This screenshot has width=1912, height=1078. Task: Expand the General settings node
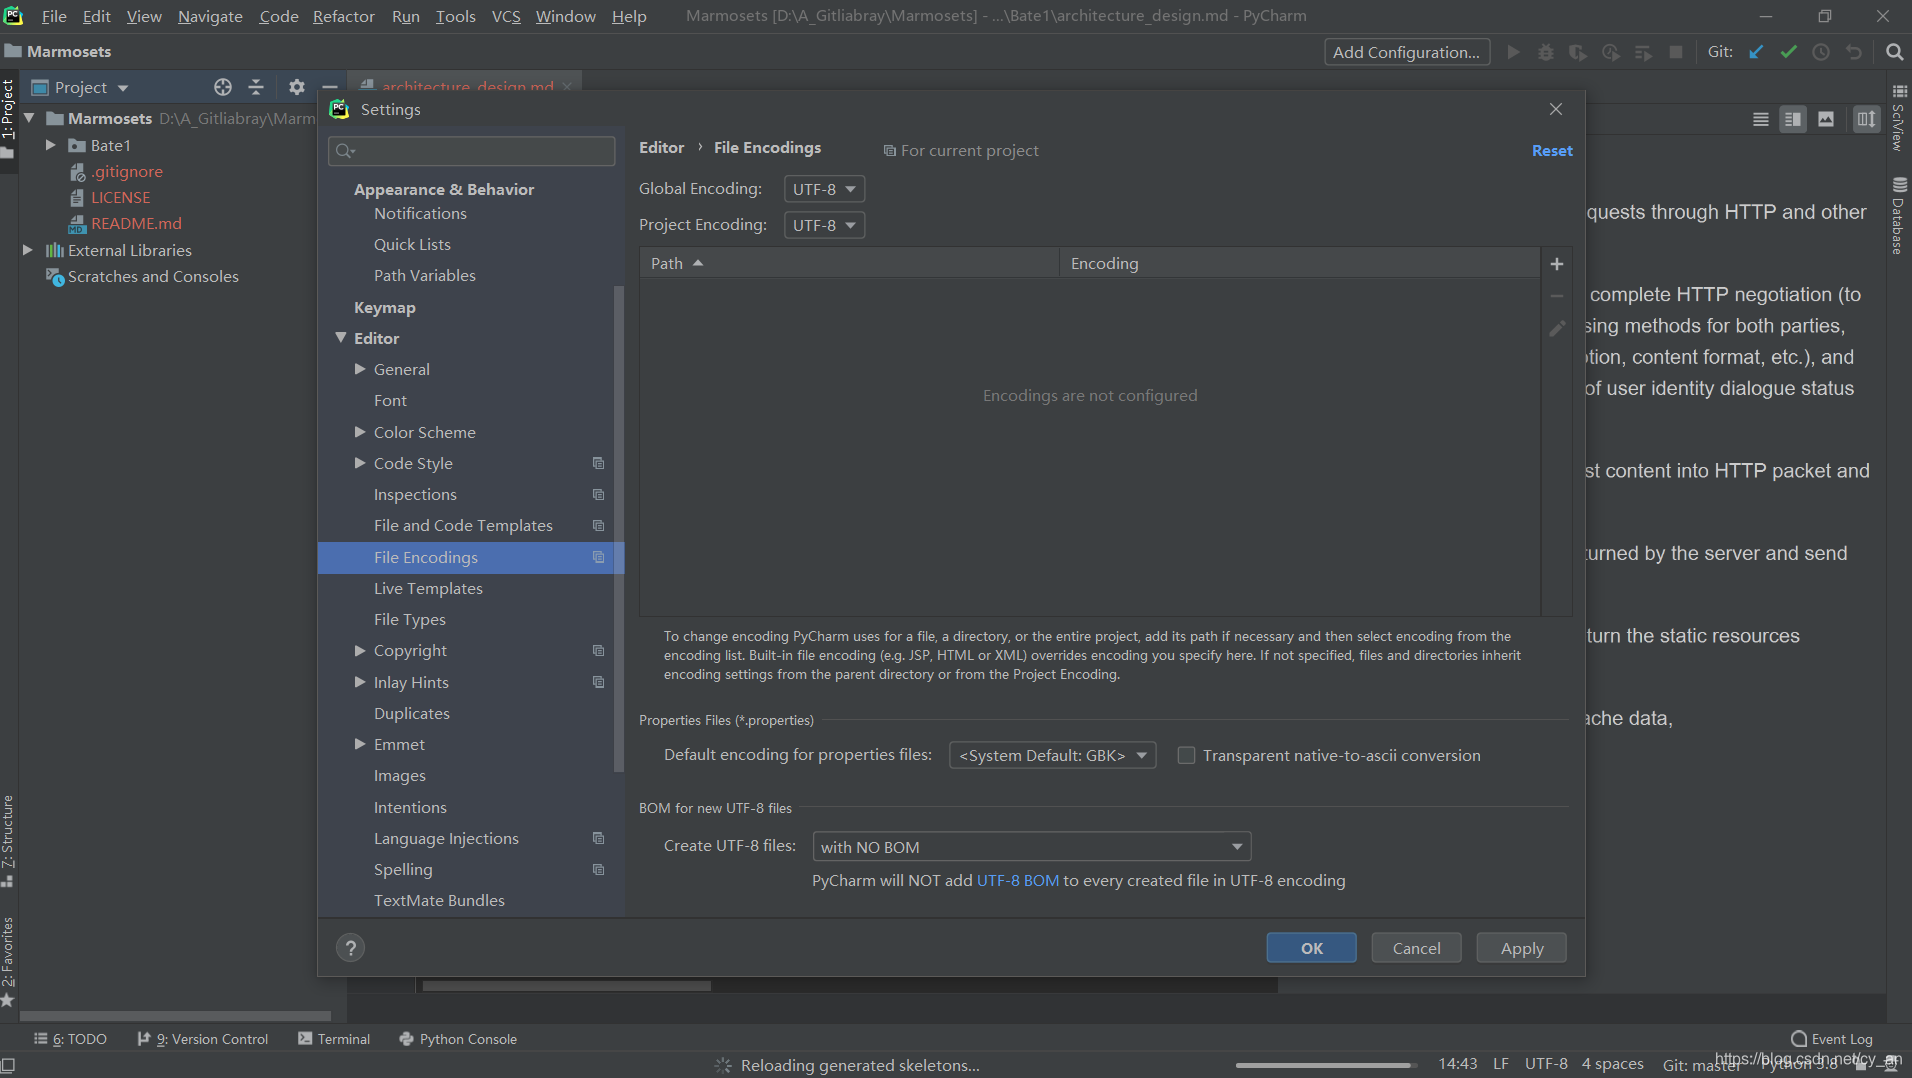pos(360,369)
